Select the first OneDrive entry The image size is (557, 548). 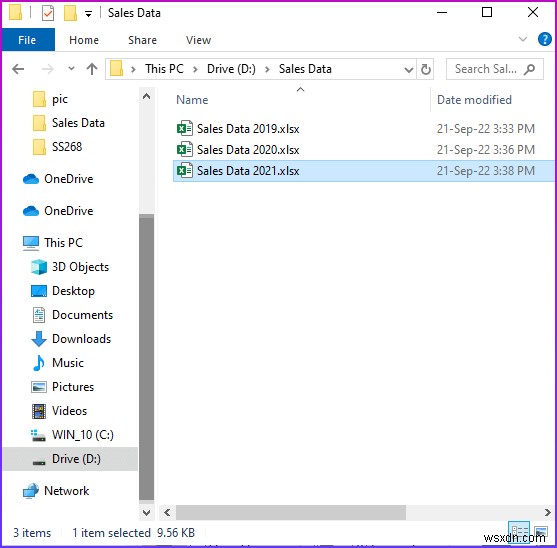pos(69,179)
